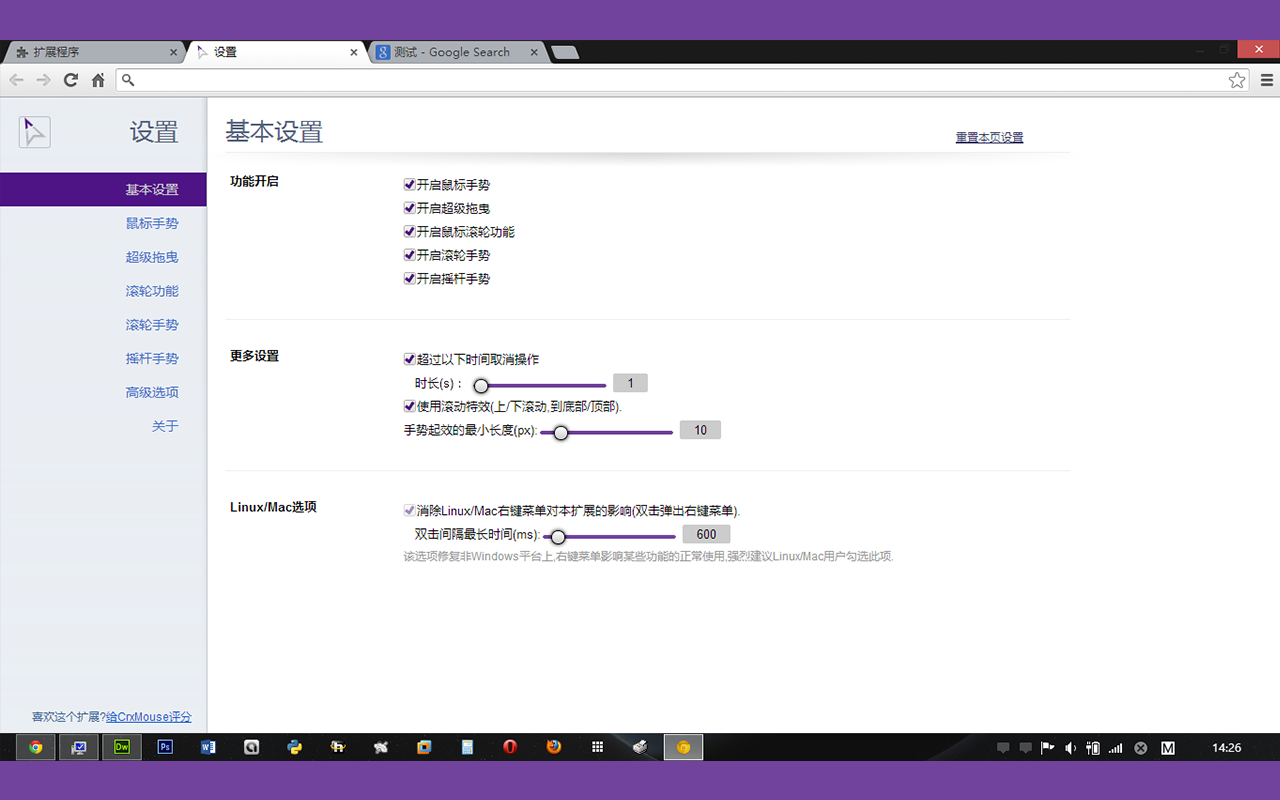Reload the settings page

coord(70,80)
